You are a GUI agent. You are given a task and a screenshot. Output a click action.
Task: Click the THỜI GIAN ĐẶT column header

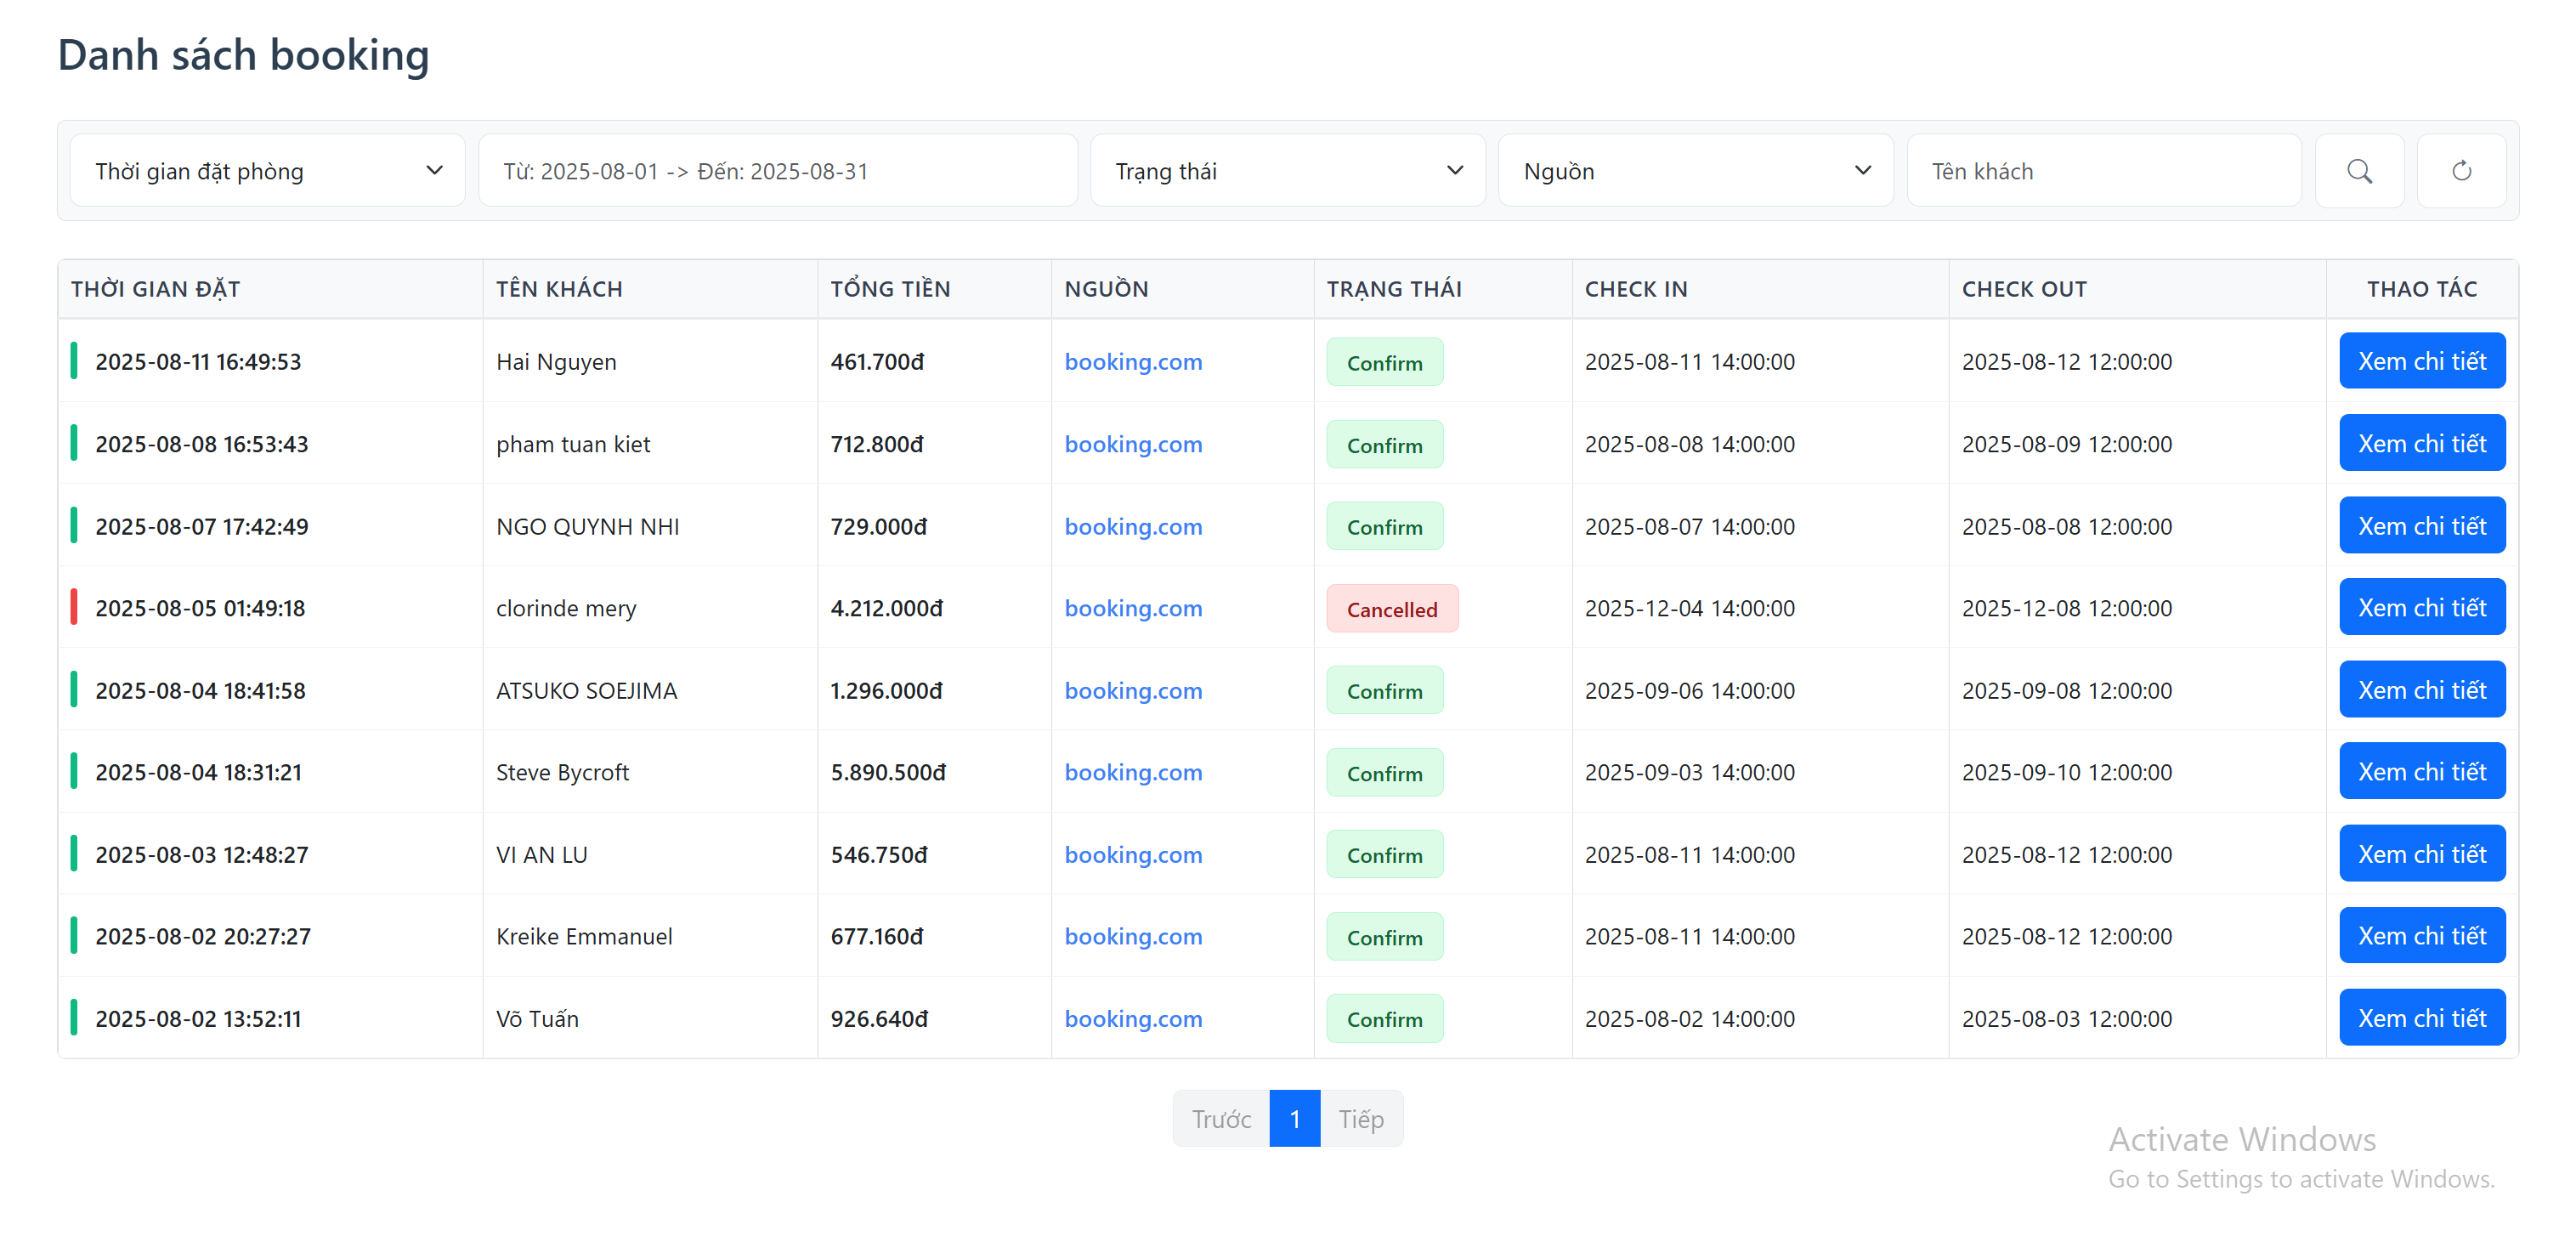click(155, 289)
